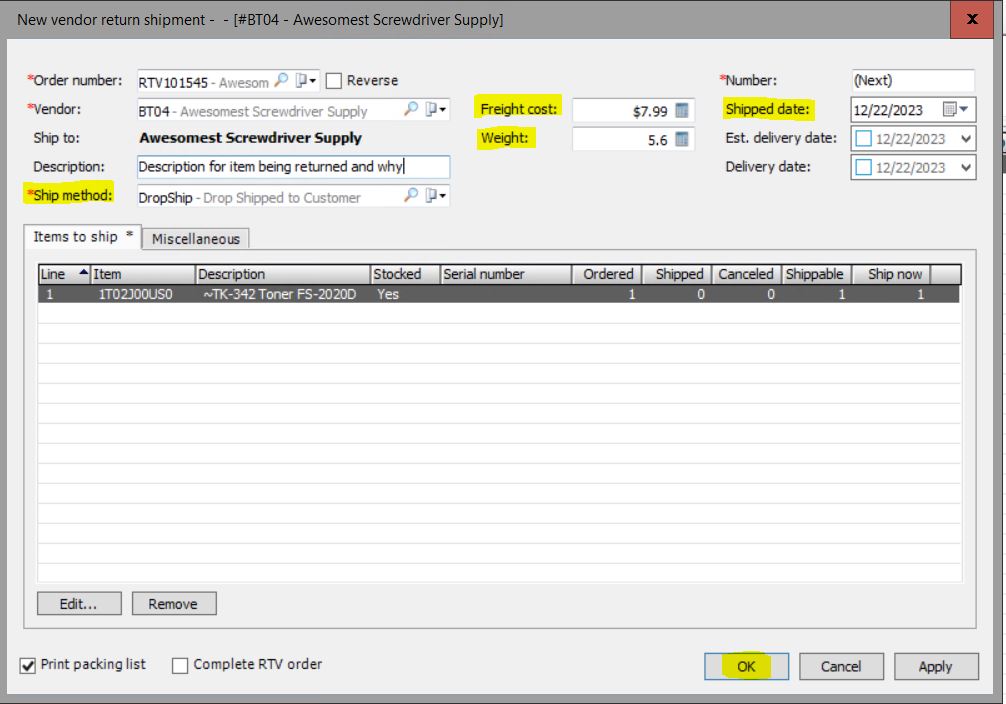Screen dimensions: 1006x704
Task: Open the Shipped date calendar picker
Action: (x=956, y=110)
